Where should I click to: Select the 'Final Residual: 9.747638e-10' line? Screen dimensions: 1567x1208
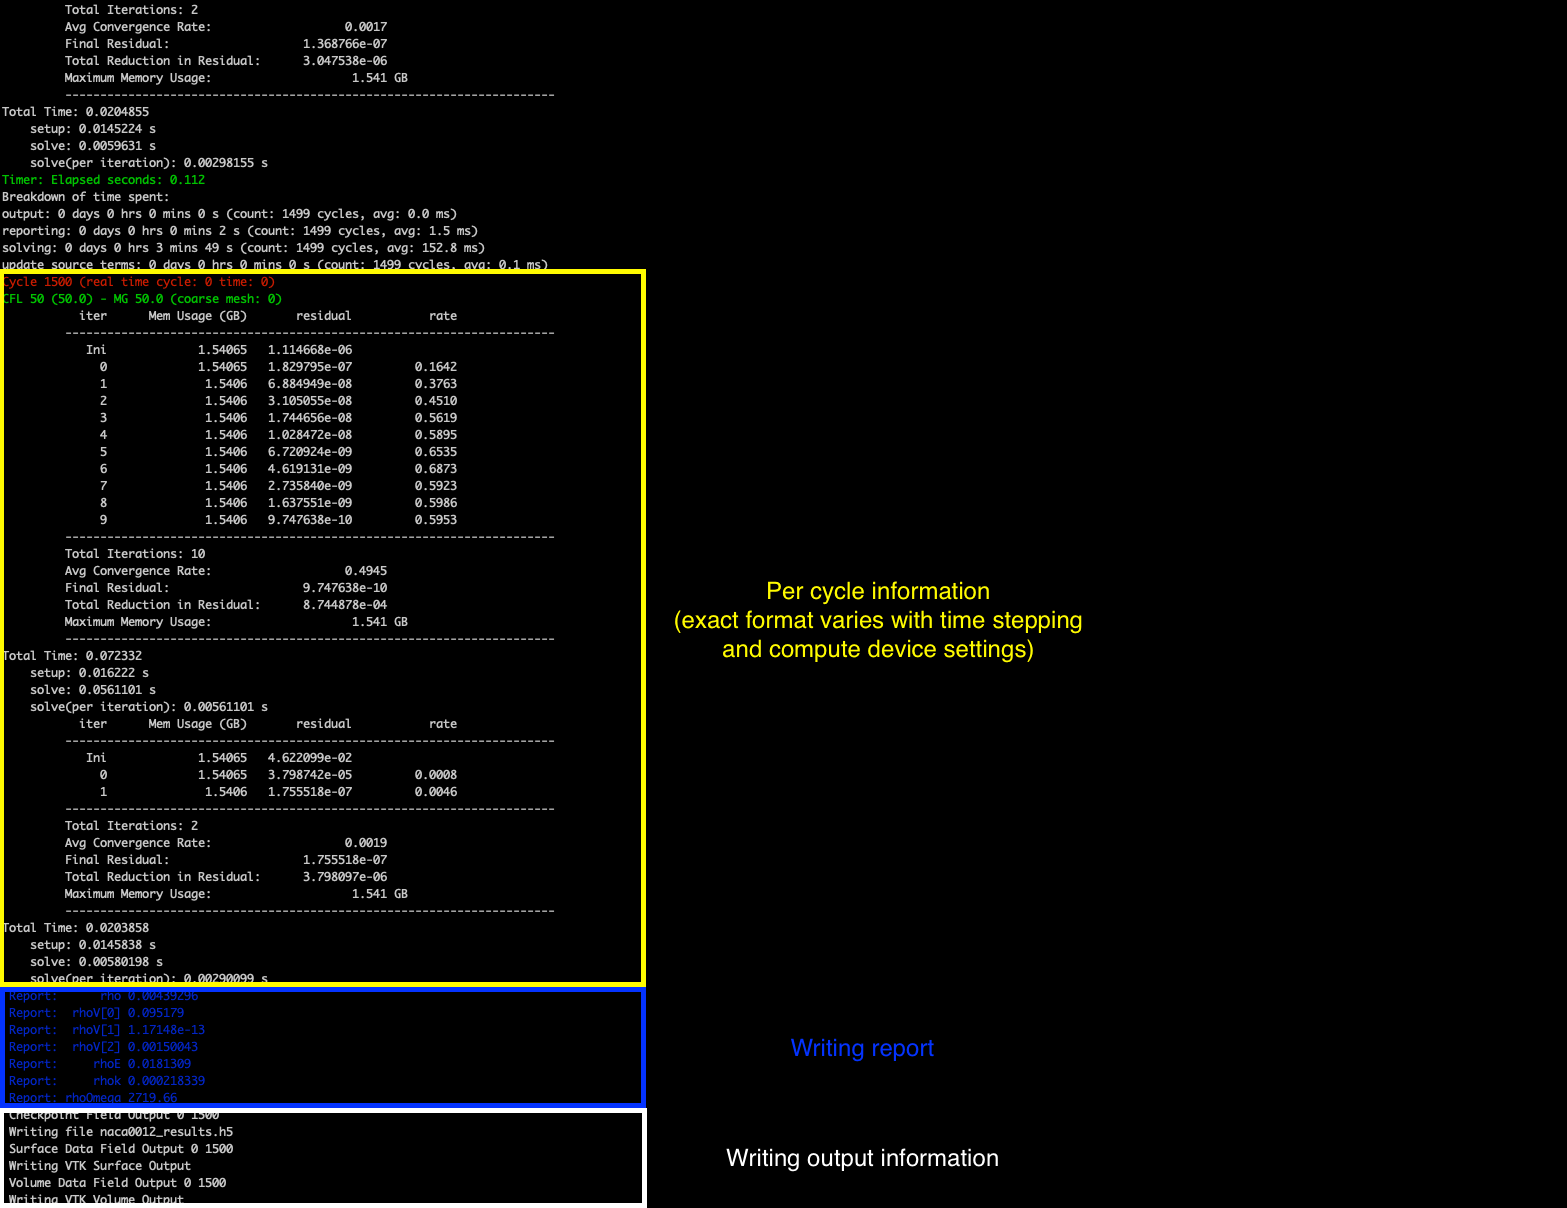(x=225, y=588)
